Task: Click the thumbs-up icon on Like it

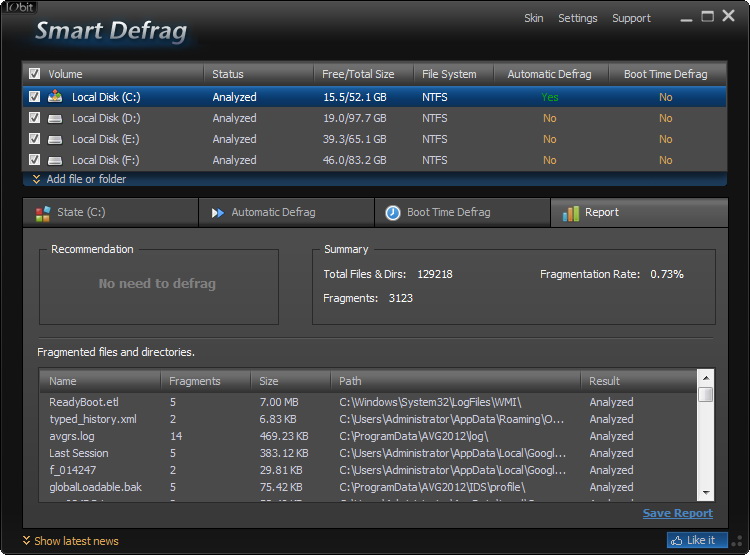Action: (x=676, y=541)
